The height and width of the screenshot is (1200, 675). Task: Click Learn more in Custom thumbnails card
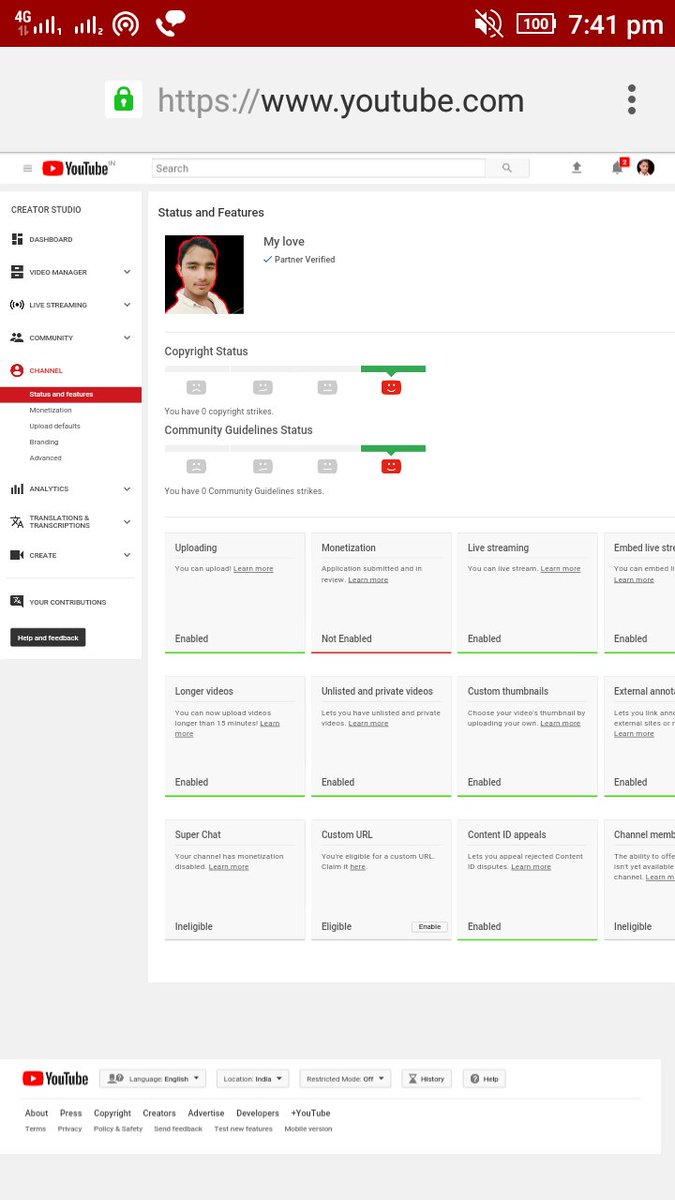point(560,723)
